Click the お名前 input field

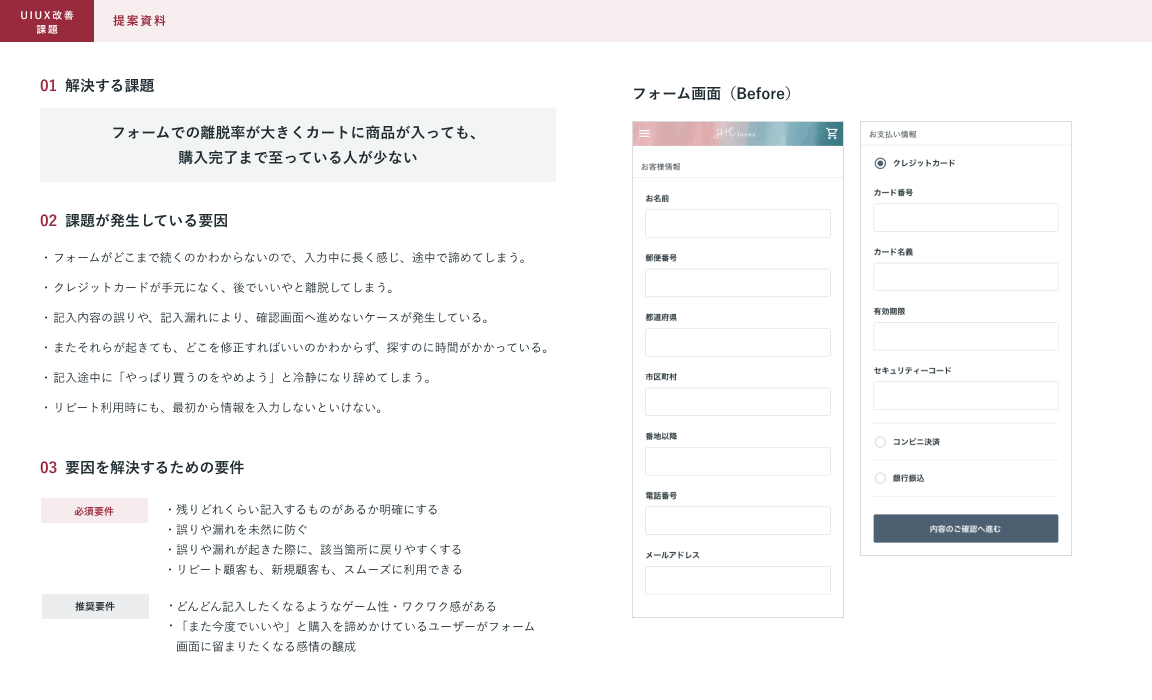tap(737, 224)
